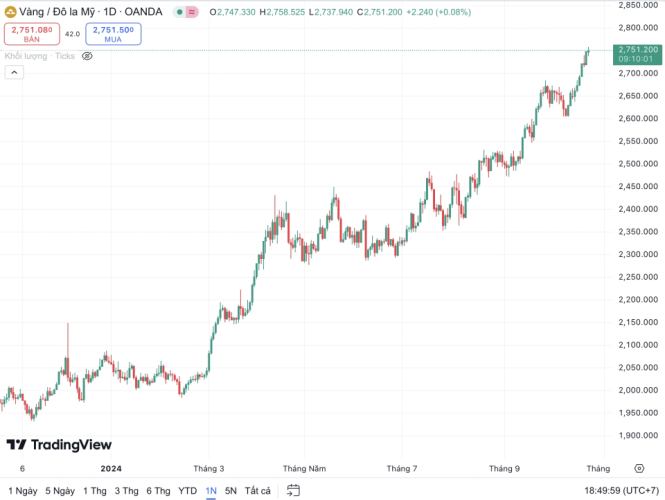
Task: Open the go-to-date calendar icon
Action: point(293,491)
